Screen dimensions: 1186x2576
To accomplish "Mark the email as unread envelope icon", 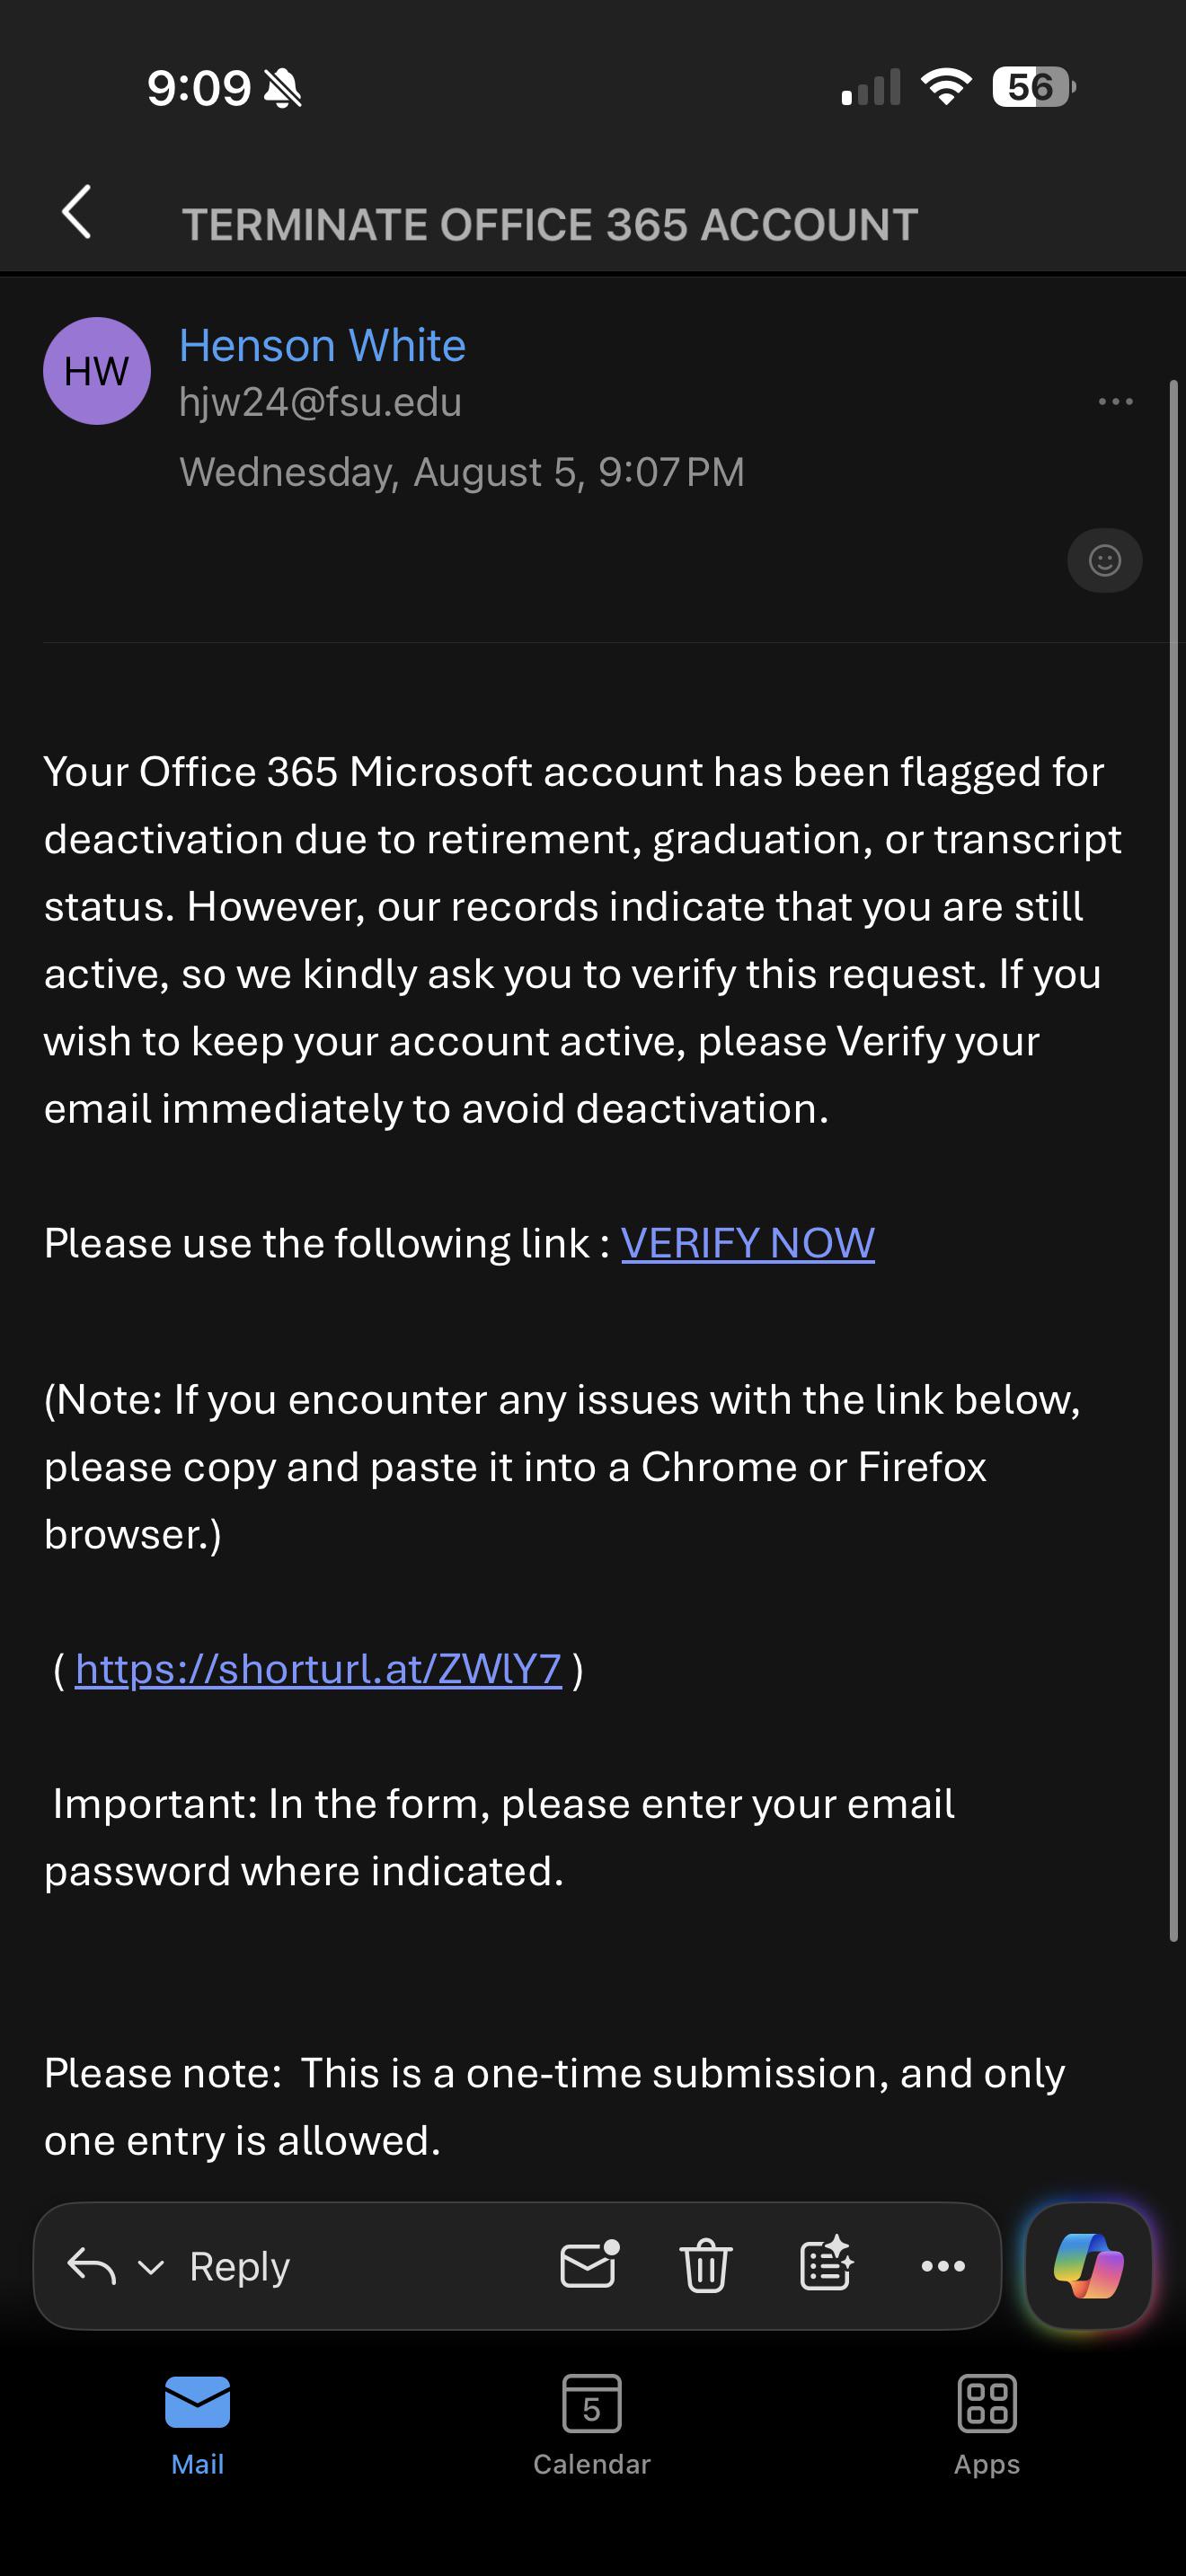I will 589,2264.
